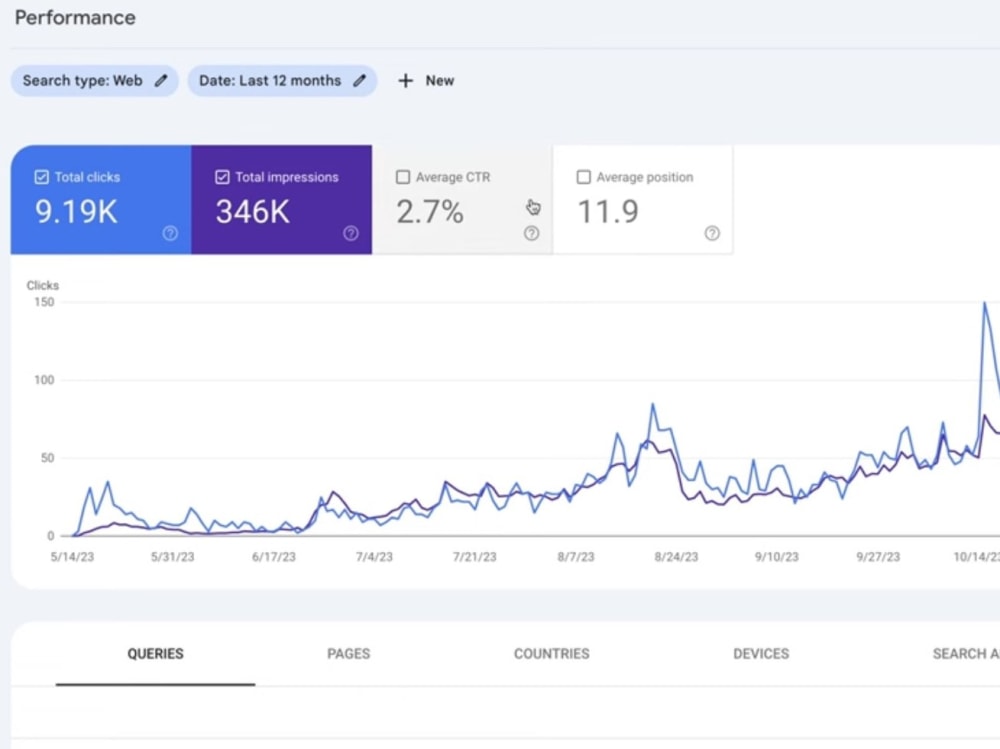Switch to the Pages tab

(348, 654)
